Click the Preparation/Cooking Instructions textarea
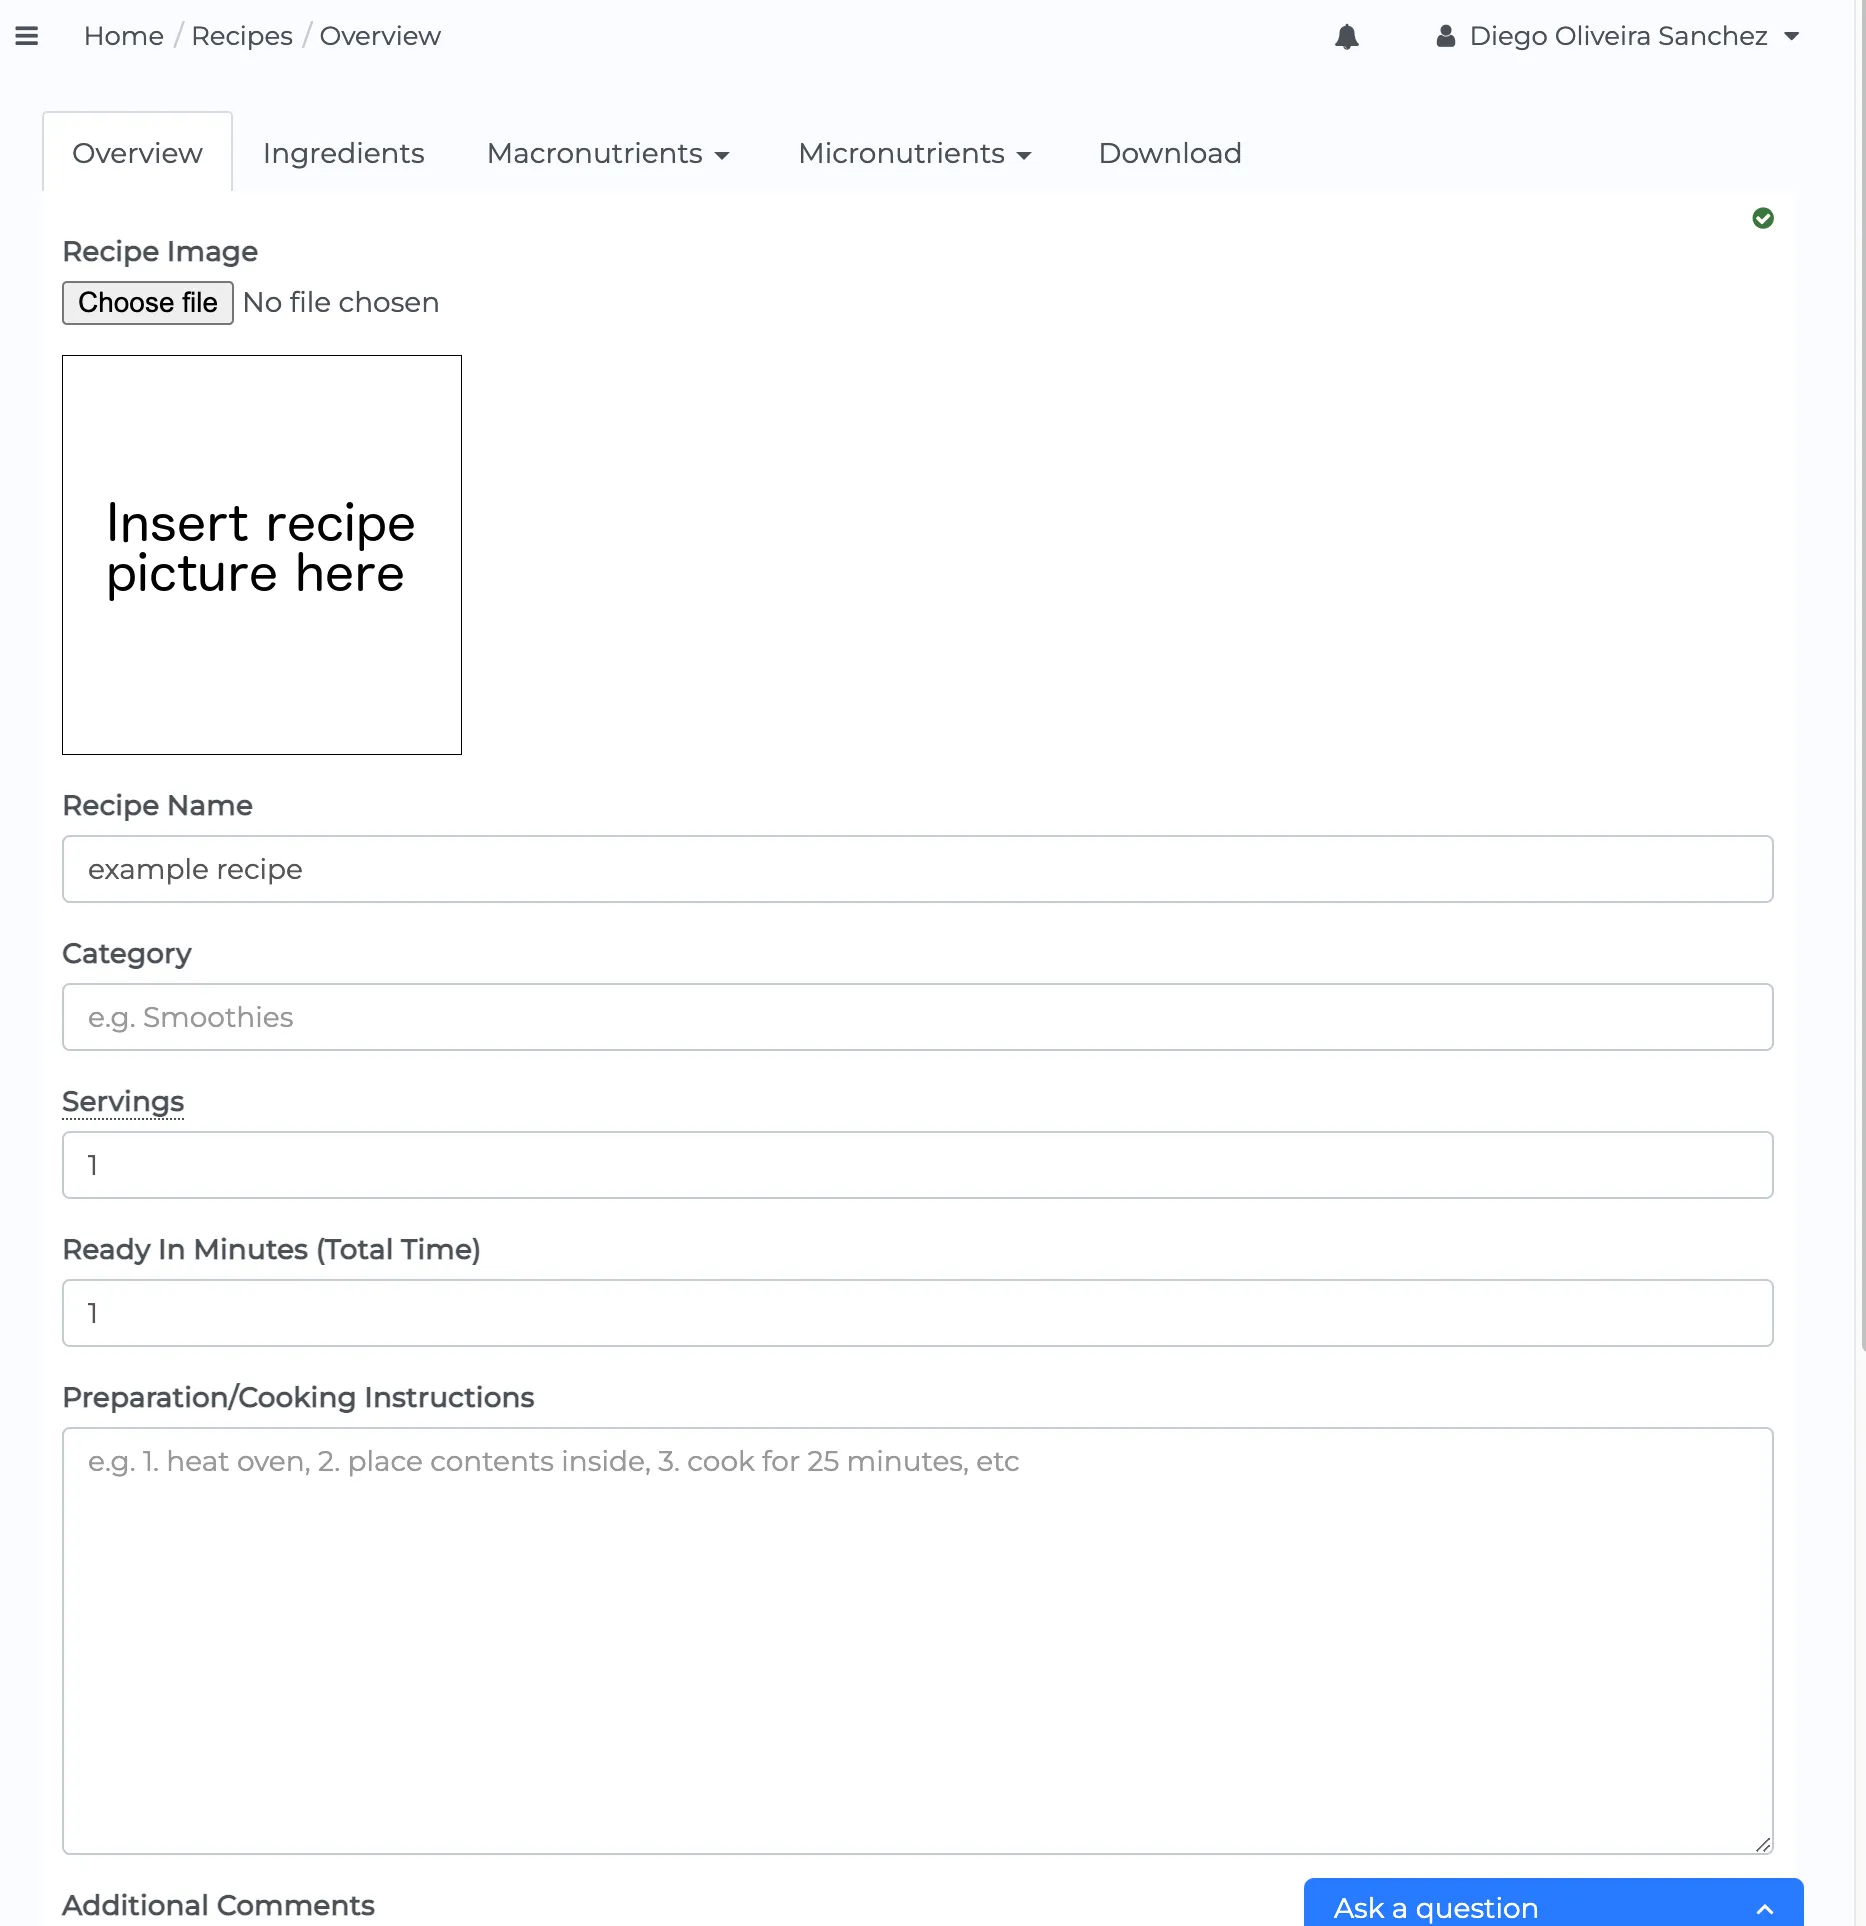Viewport: 1866px width, 1926px height. 917,1640
